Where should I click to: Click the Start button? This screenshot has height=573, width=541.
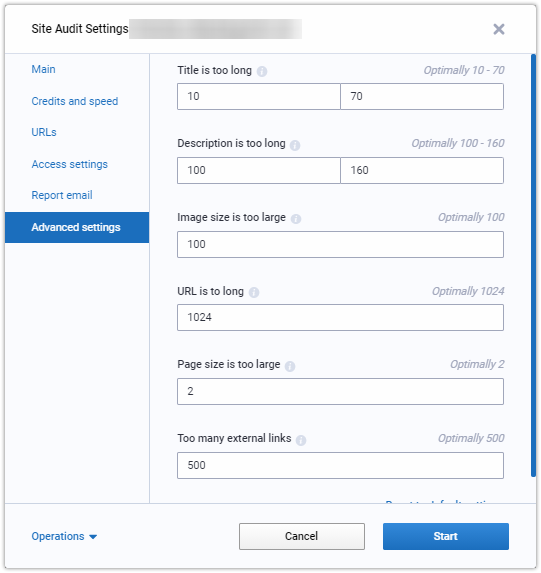446,536
